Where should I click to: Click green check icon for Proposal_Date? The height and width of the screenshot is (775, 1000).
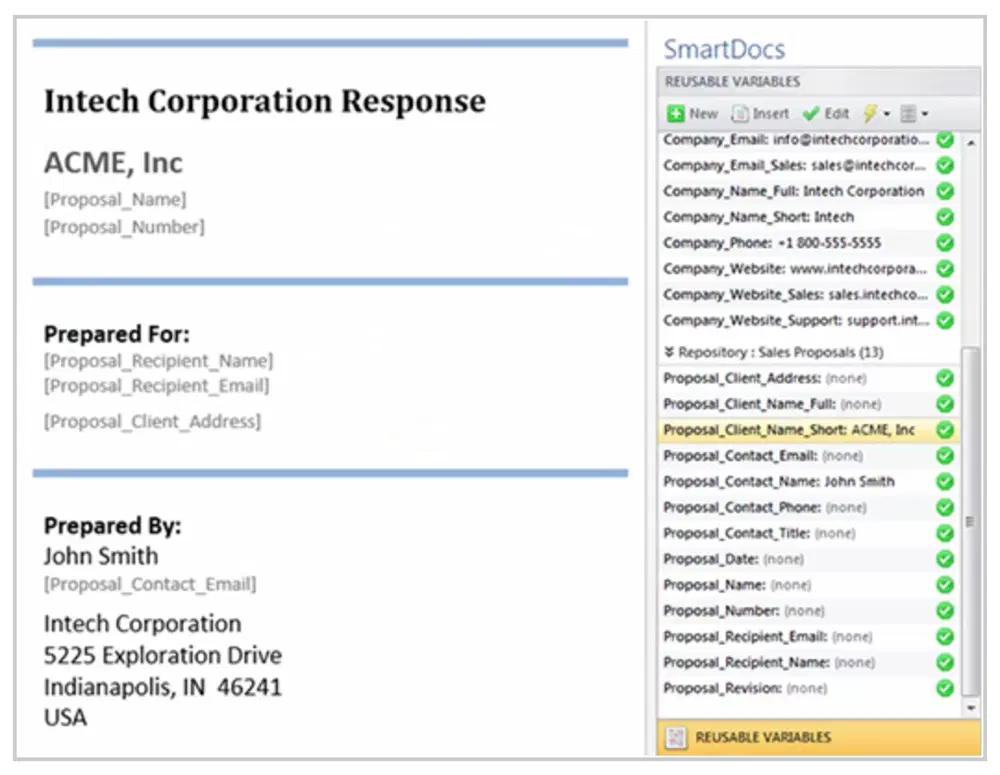(945, 559)
